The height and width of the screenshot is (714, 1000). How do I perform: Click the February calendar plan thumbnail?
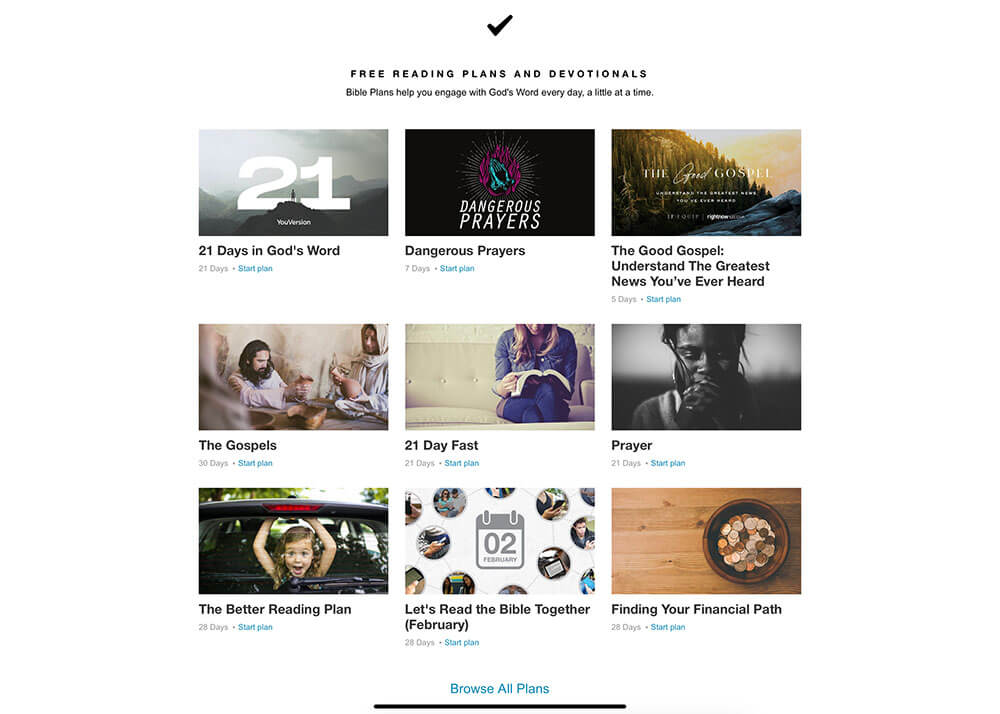(499, 541)
